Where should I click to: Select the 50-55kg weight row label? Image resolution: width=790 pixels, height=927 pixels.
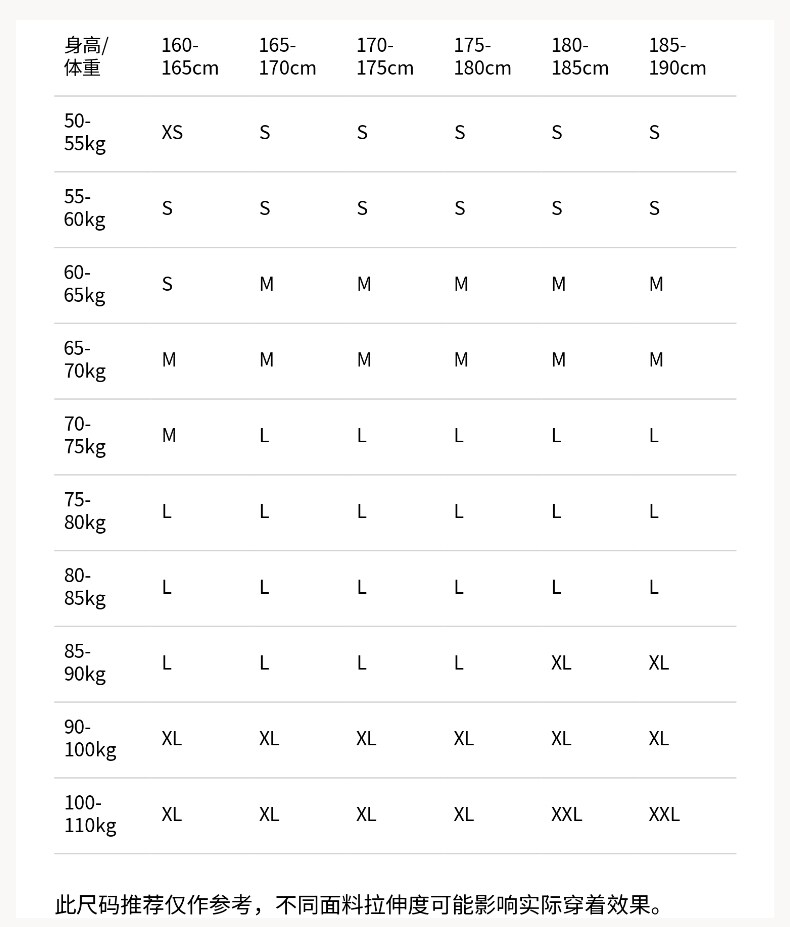point(85,132)
